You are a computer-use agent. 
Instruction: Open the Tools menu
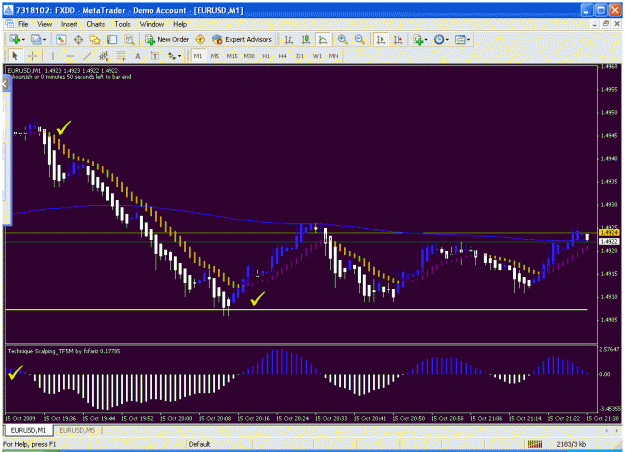point(122,24)
